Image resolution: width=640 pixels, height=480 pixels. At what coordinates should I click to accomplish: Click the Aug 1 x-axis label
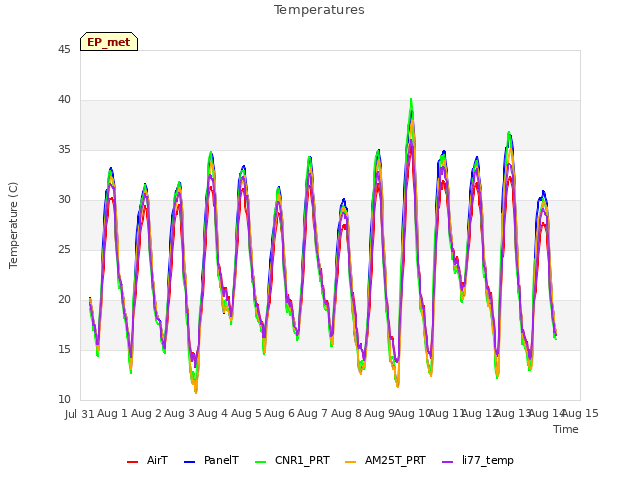[x=113, y=413]
